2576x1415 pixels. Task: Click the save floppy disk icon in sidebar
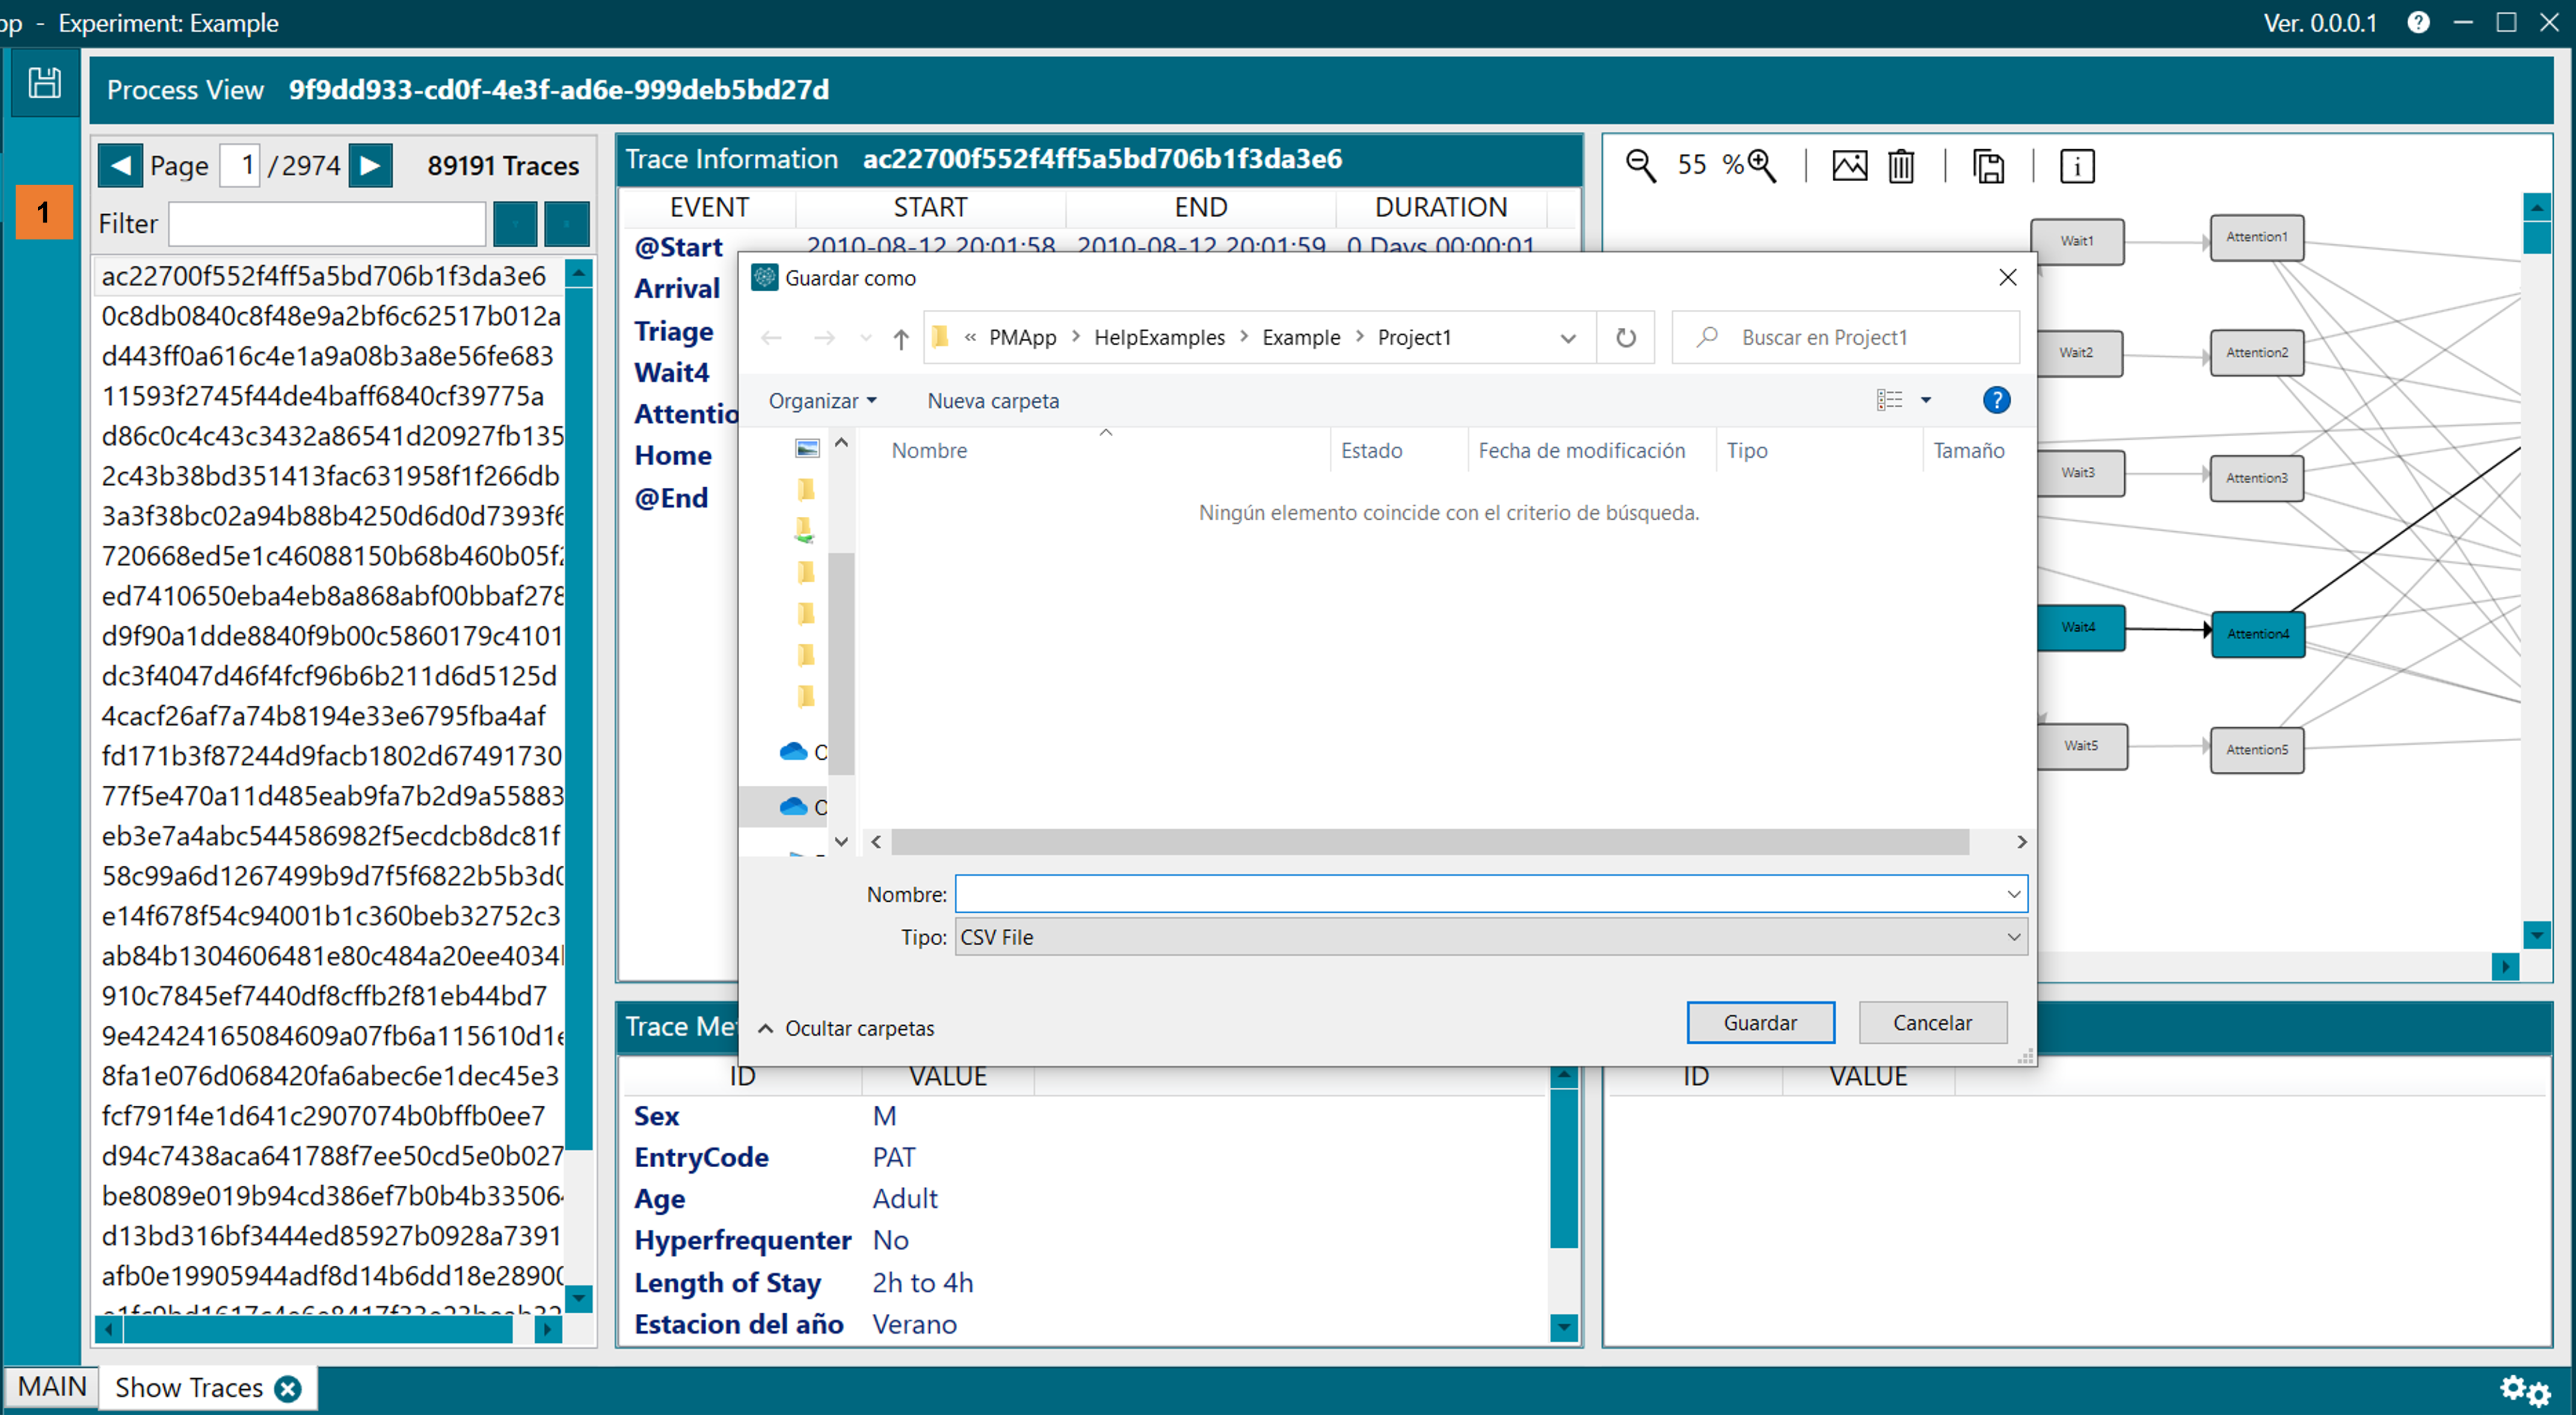[44, 83]
